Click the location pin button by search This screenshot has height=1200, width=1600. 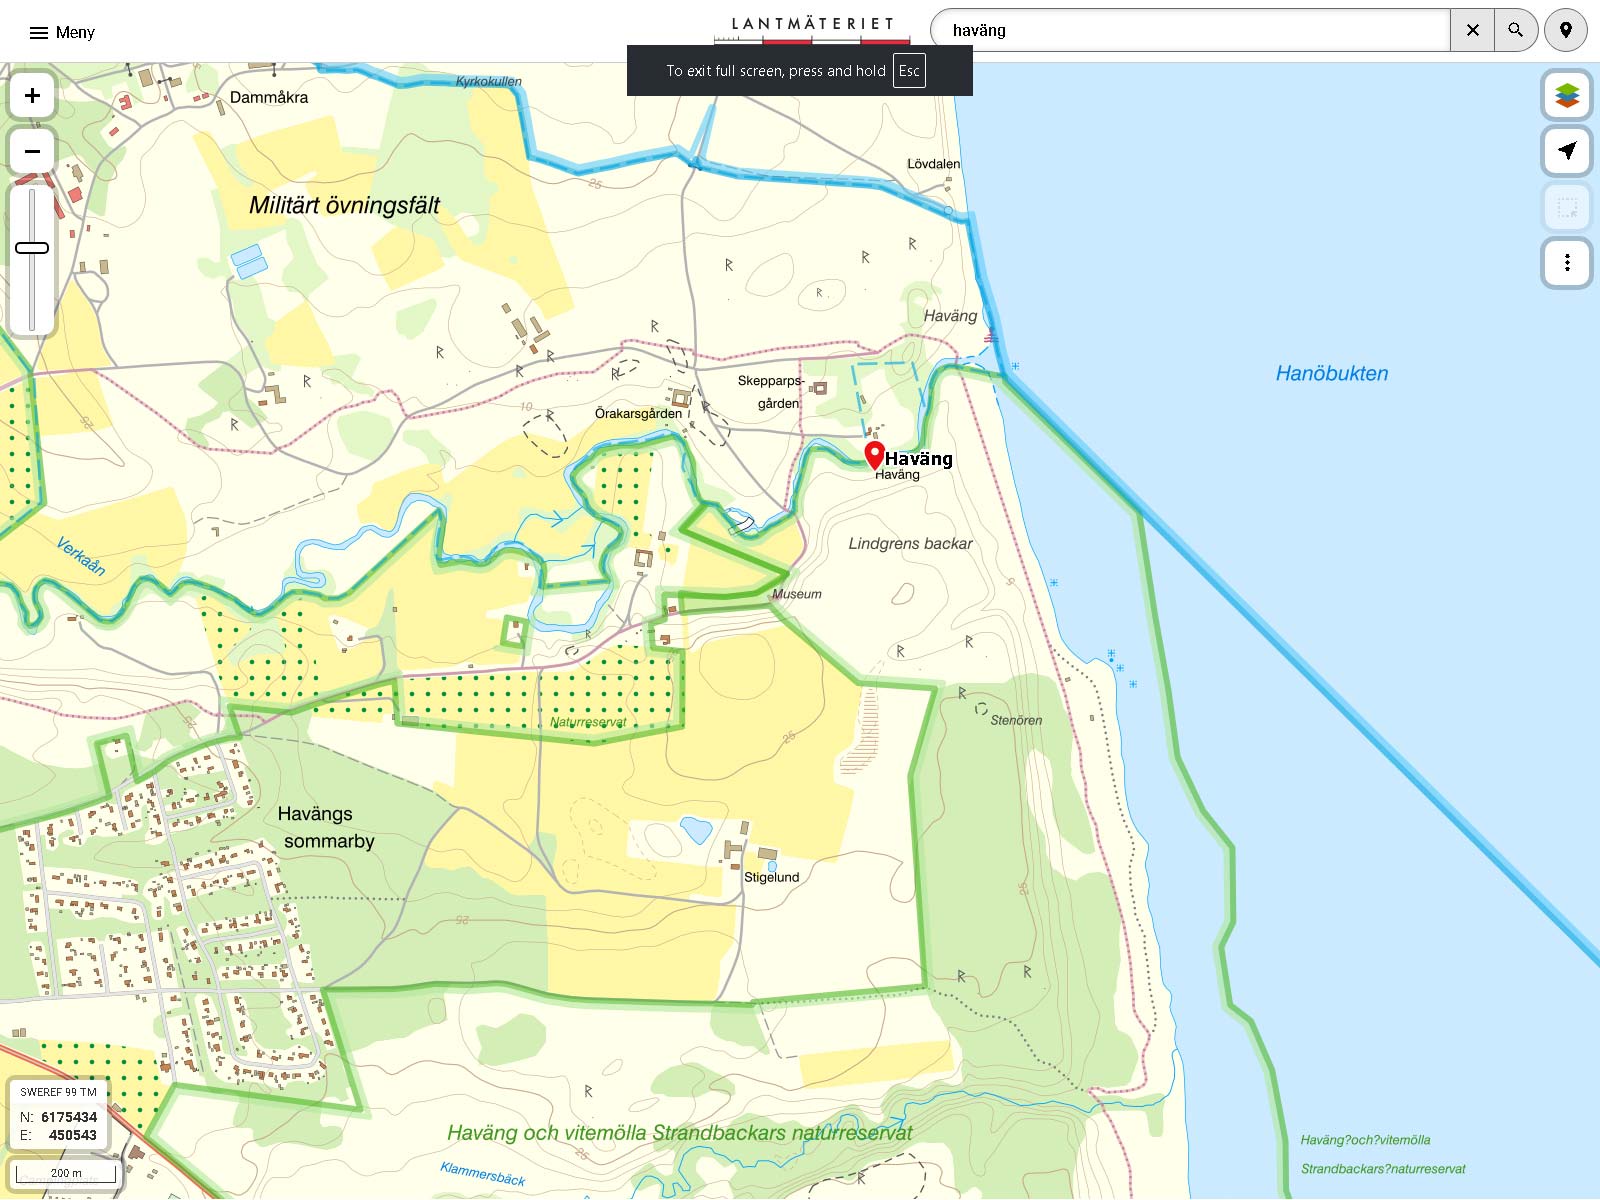pos(1566,30)
